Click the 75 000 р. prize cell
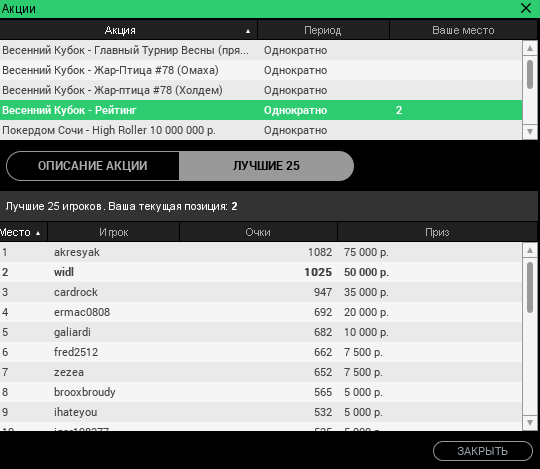Image resolution: width=540 pixels, height=469 pixels. pos(366,252)
